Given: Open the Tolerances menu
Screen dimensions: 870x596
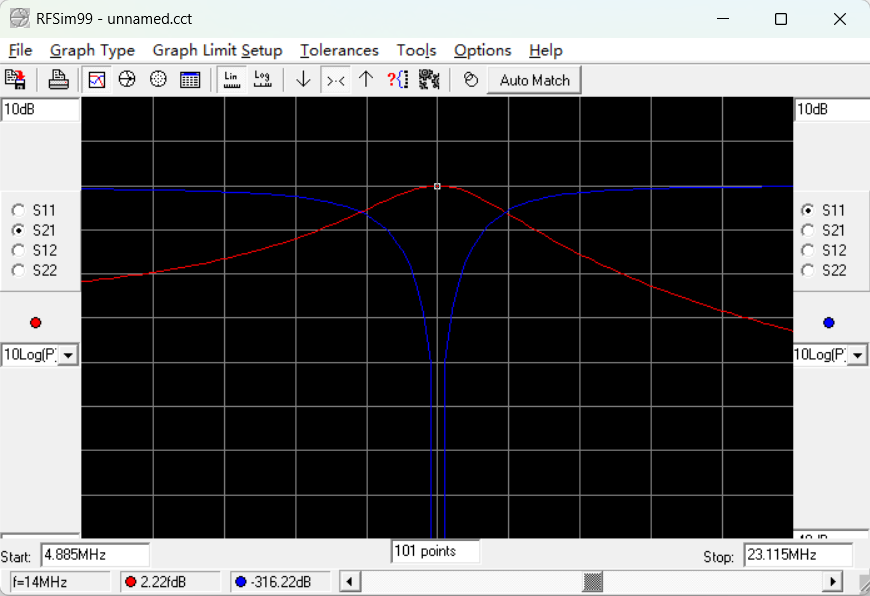Looking at the screenshot, I should tap(339, 50).
